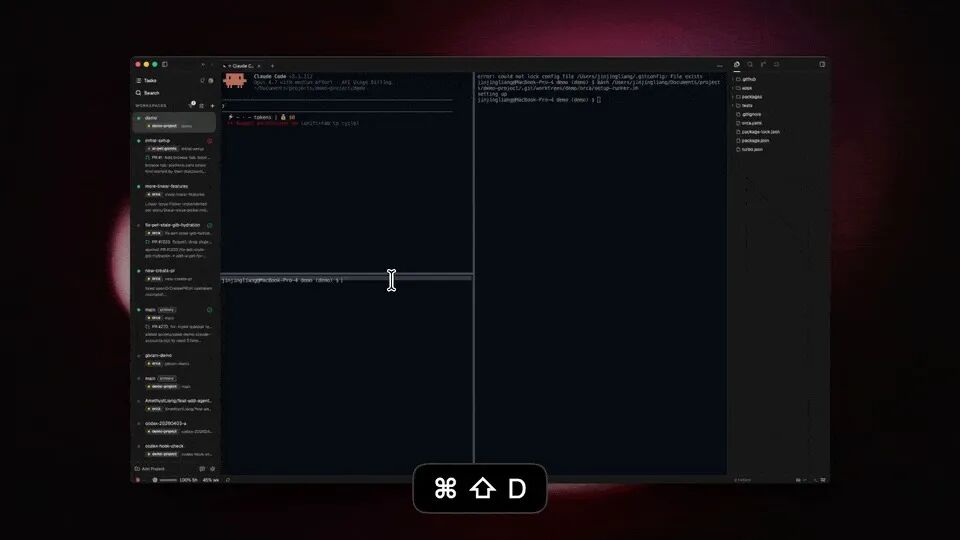This screenshot has width=960, height=540.
Task: Click green status icon on primary main workspace
Action: point(209,310)
